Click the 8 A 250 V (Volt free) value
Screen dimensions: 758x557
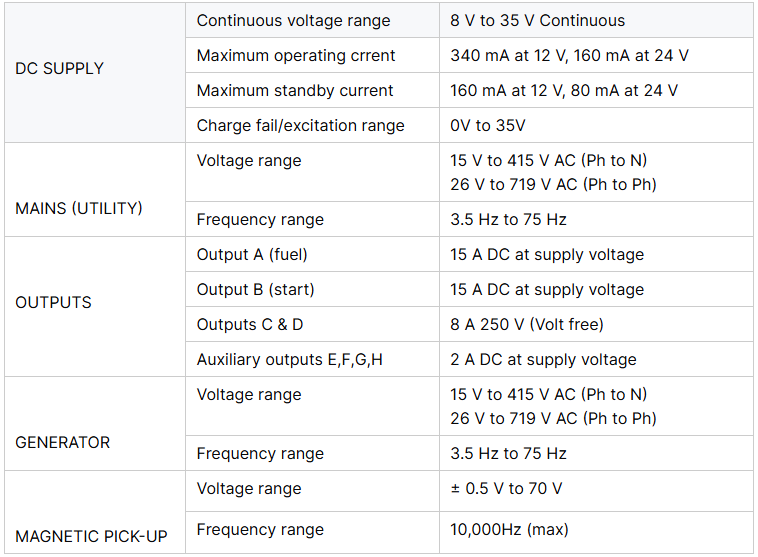526,324
